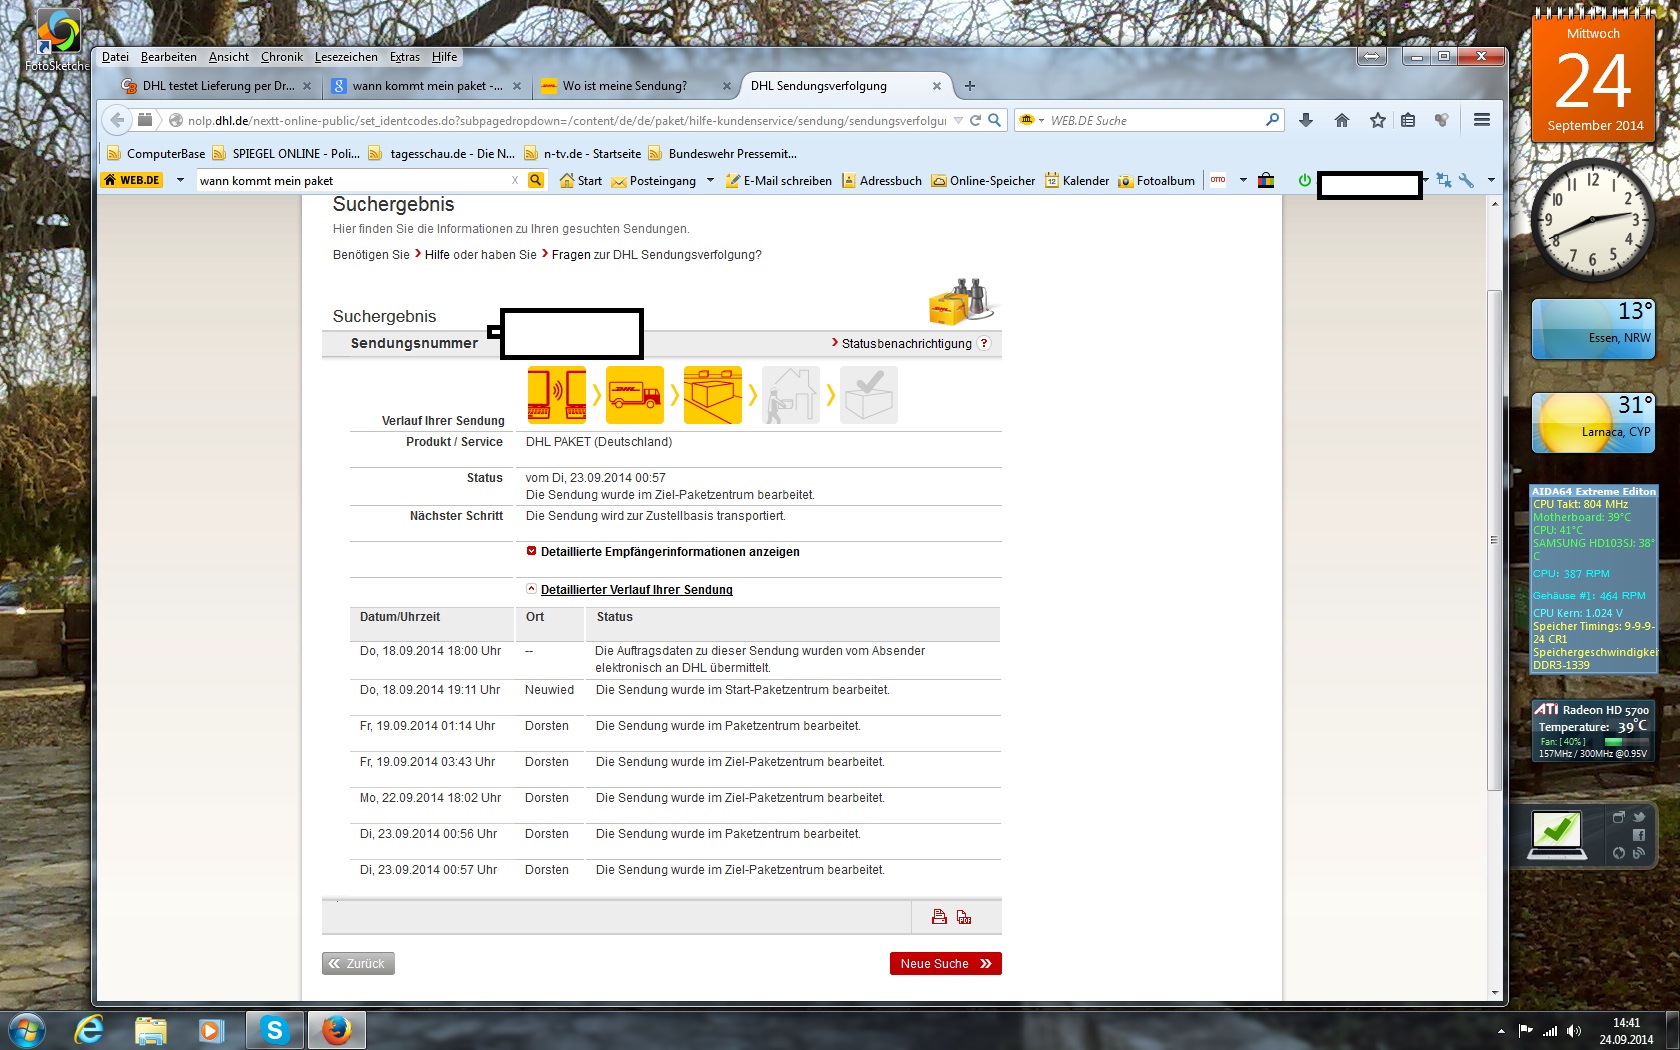
Task: Click the print icon below tracking table
Action: [x=939, y=917]
